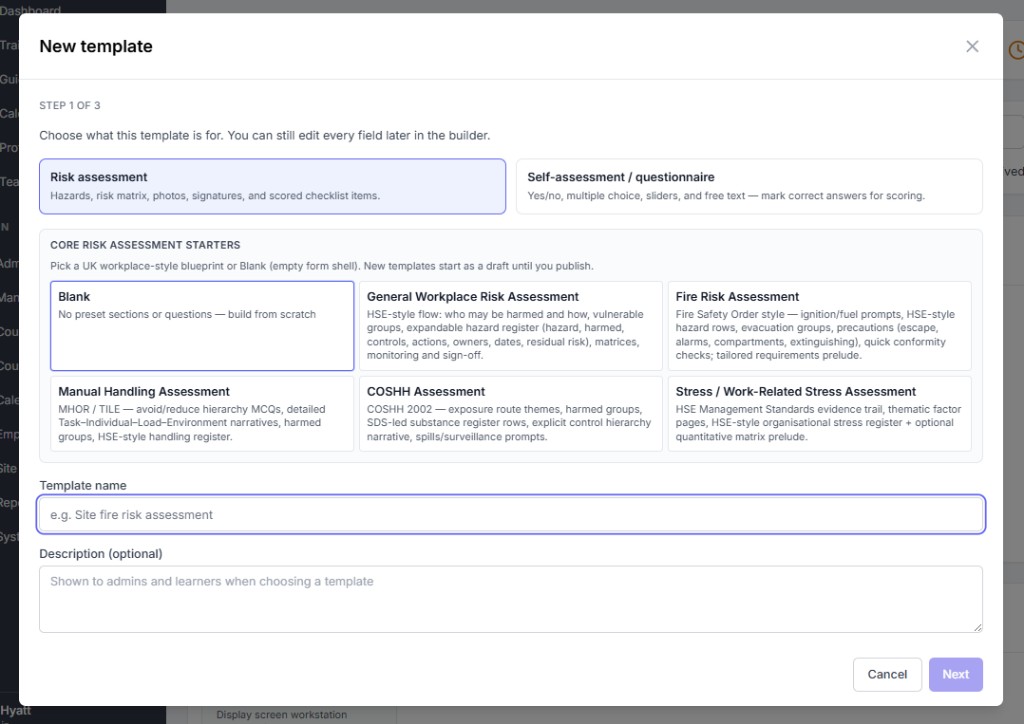Click 'Display screen workstation' in background page

pyautogui.click(x=281, y=715)
